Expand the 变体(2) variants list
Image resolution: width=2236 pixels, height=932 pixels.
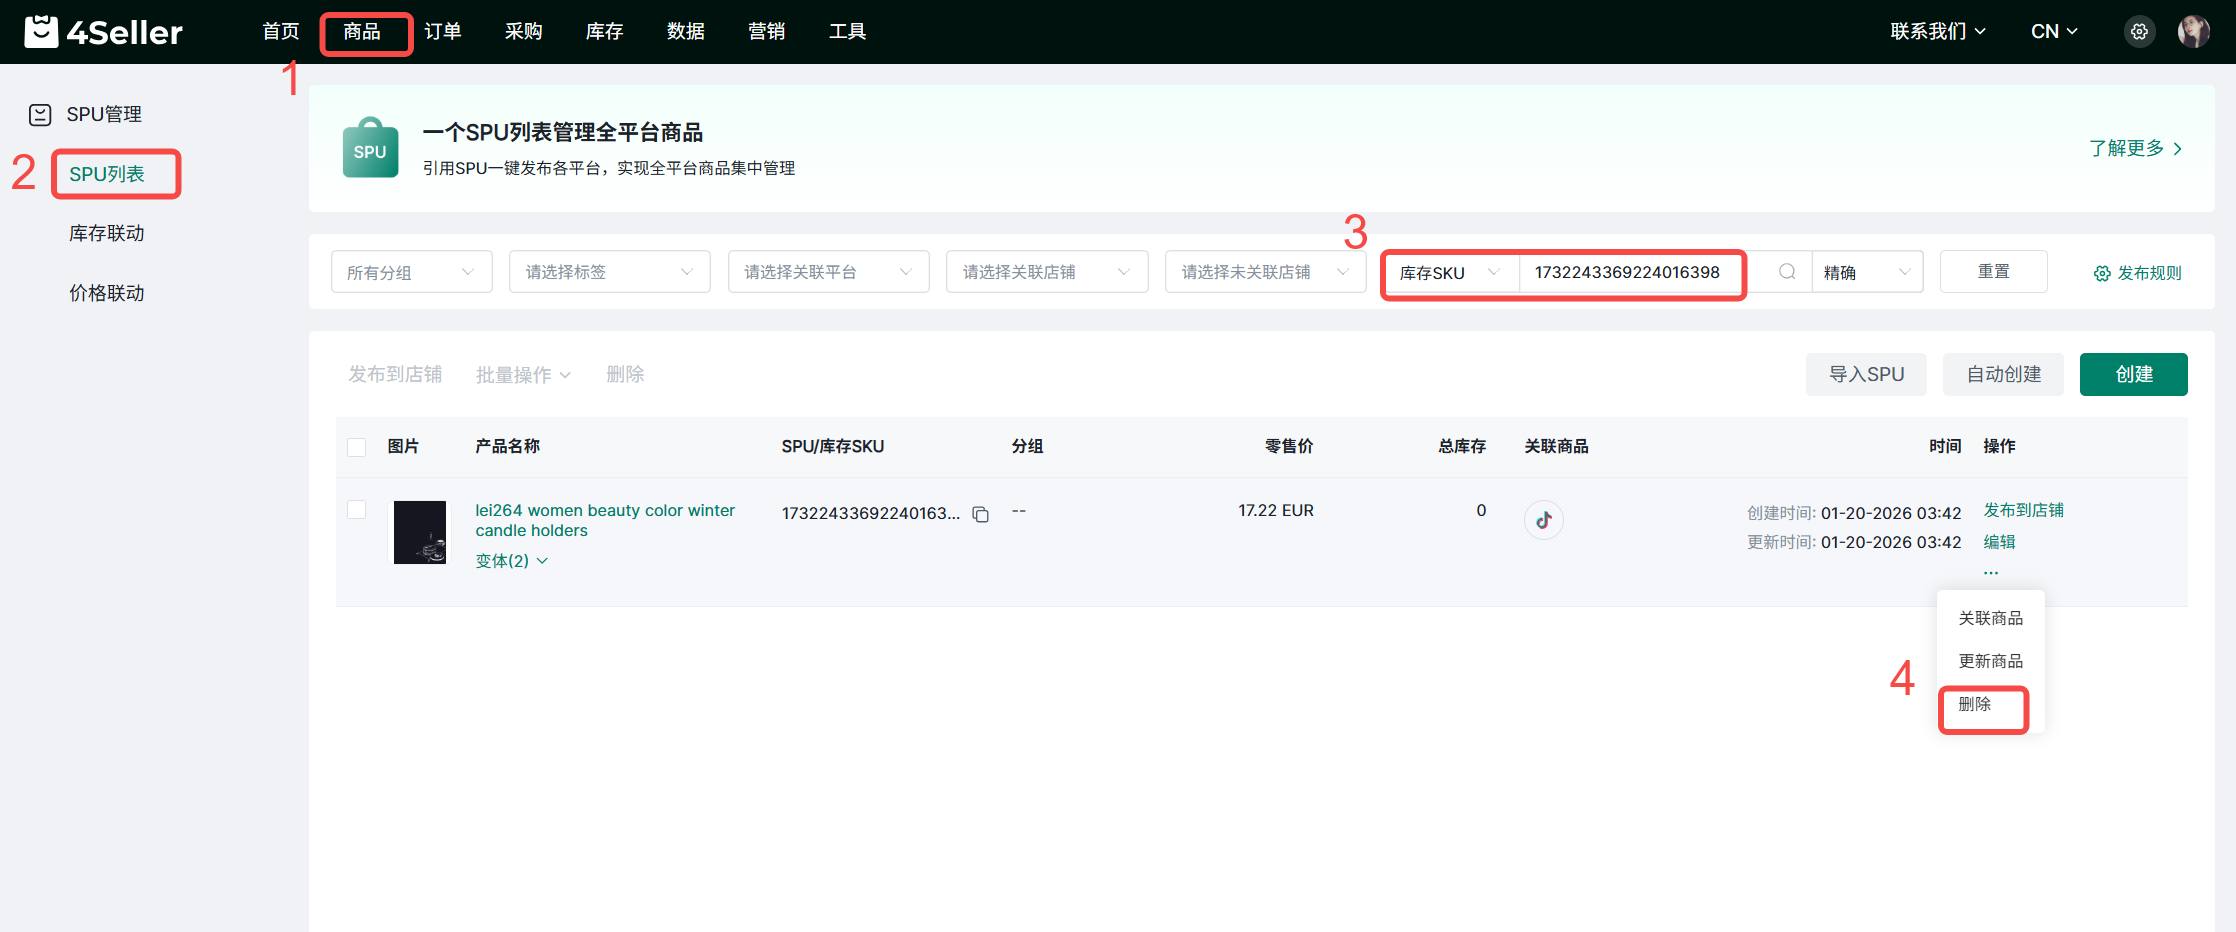pos(511,561)
